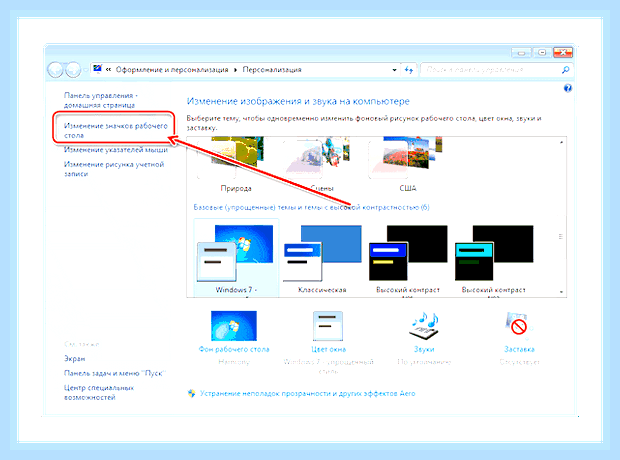Click the 'Цвет окна' text link
Viewport: 620px width, 460px height.
[328, 349]
